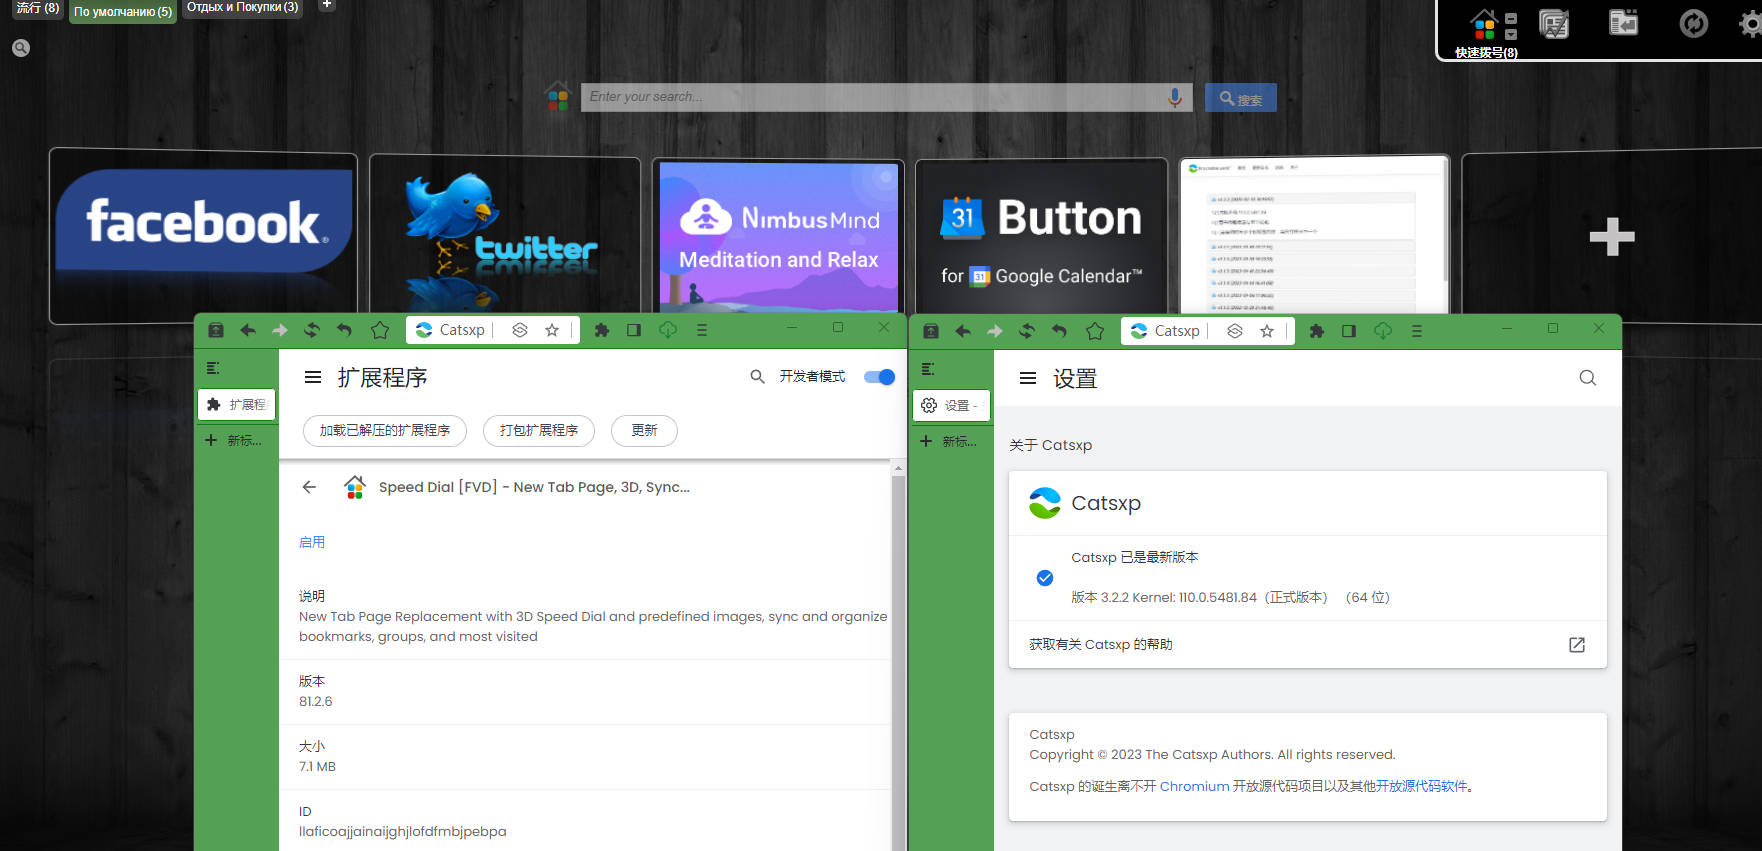Select the version text 81.2.6
Image resolution: width=1762 pixels, height=851 pixels.
316,702
